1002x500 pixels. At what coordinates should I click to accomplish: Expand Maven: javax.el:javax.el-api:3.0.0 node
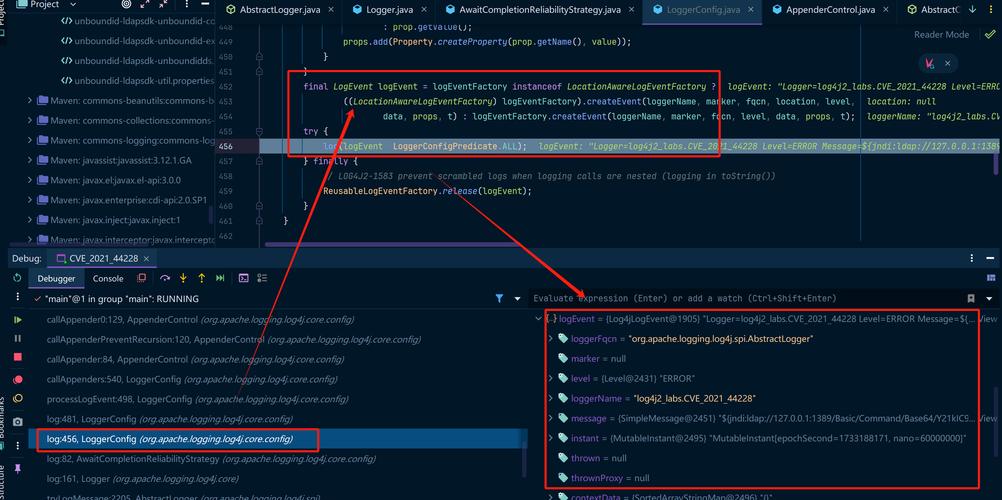[x=29, y=180]
